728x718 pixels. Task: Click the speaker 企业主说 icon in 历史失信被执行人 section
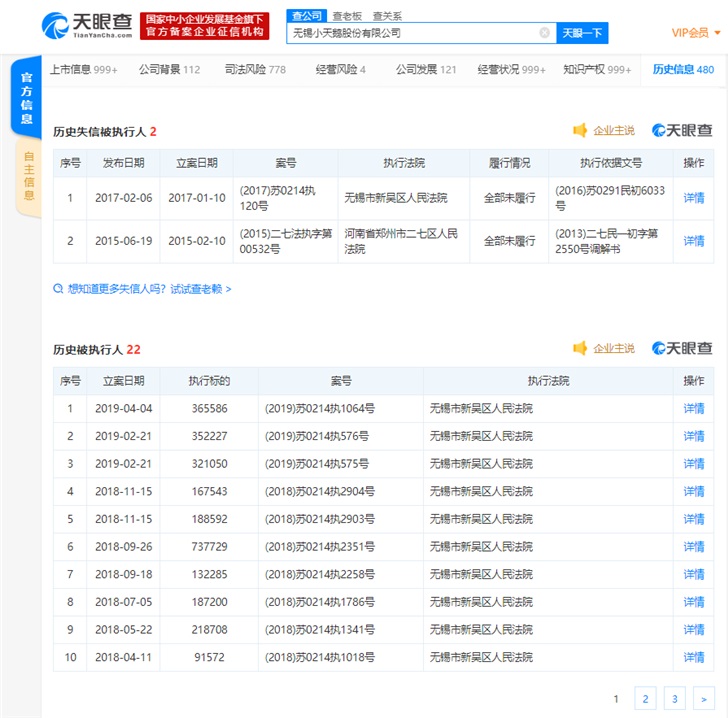tap(580, 131)
